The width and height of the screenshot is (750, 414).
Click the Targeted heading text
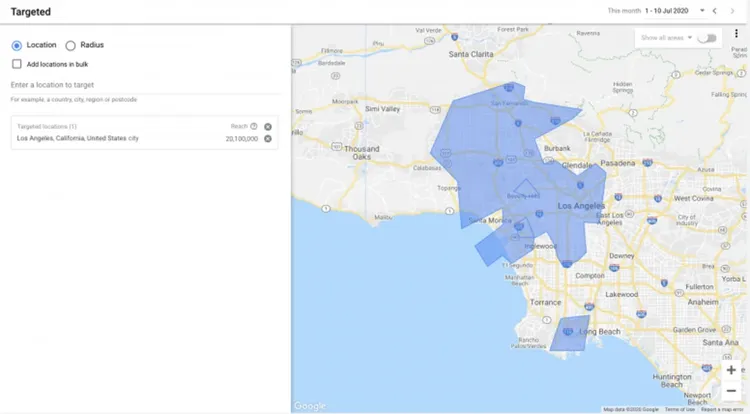pyautogui.click(x=31, y=12)
